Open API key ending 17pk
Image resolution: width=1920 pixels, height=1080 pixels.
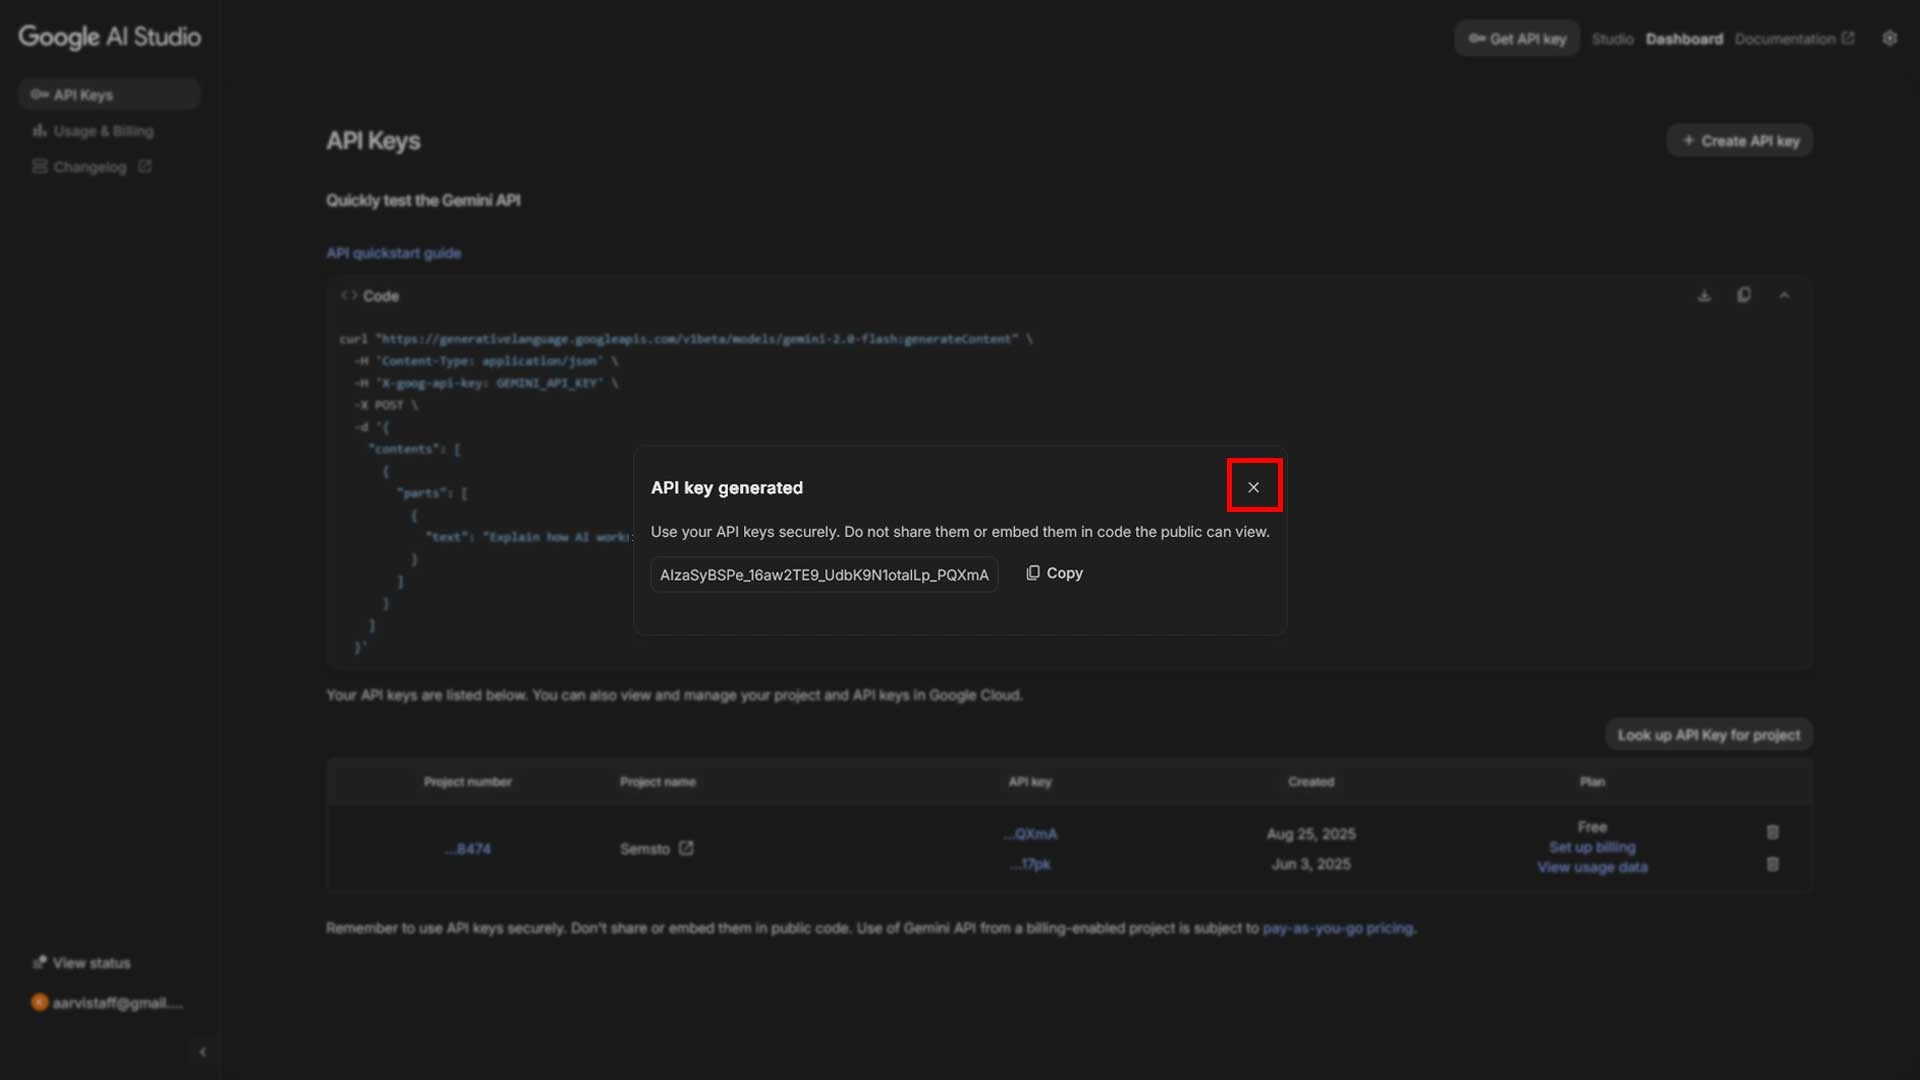pyautogui.click(x=1030, y=864)
